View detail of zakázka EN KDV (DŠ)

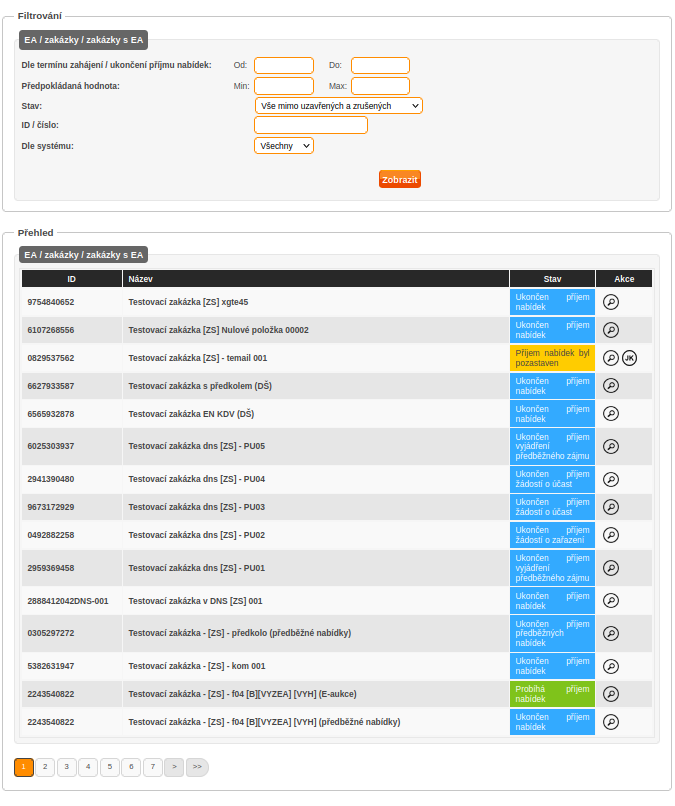coord(610,413)
